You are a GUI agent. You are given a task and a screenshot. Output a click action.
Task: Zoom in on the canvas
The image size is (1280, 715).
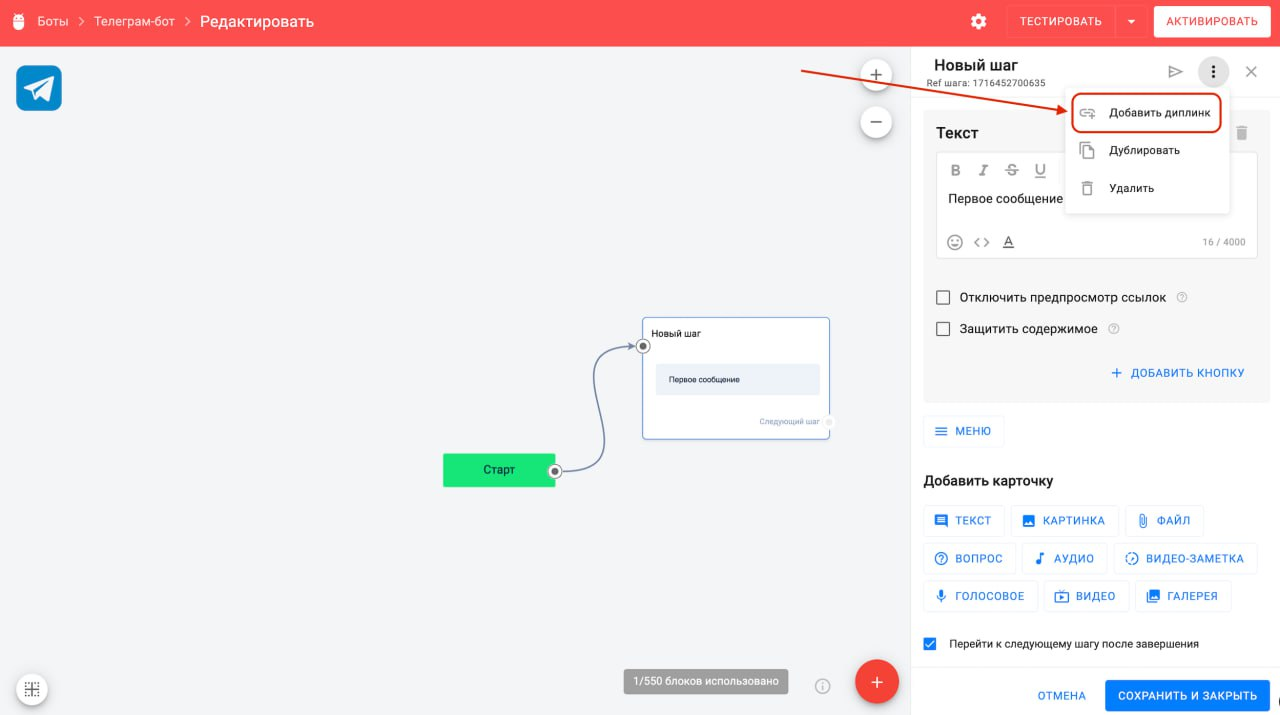(875, 74)
